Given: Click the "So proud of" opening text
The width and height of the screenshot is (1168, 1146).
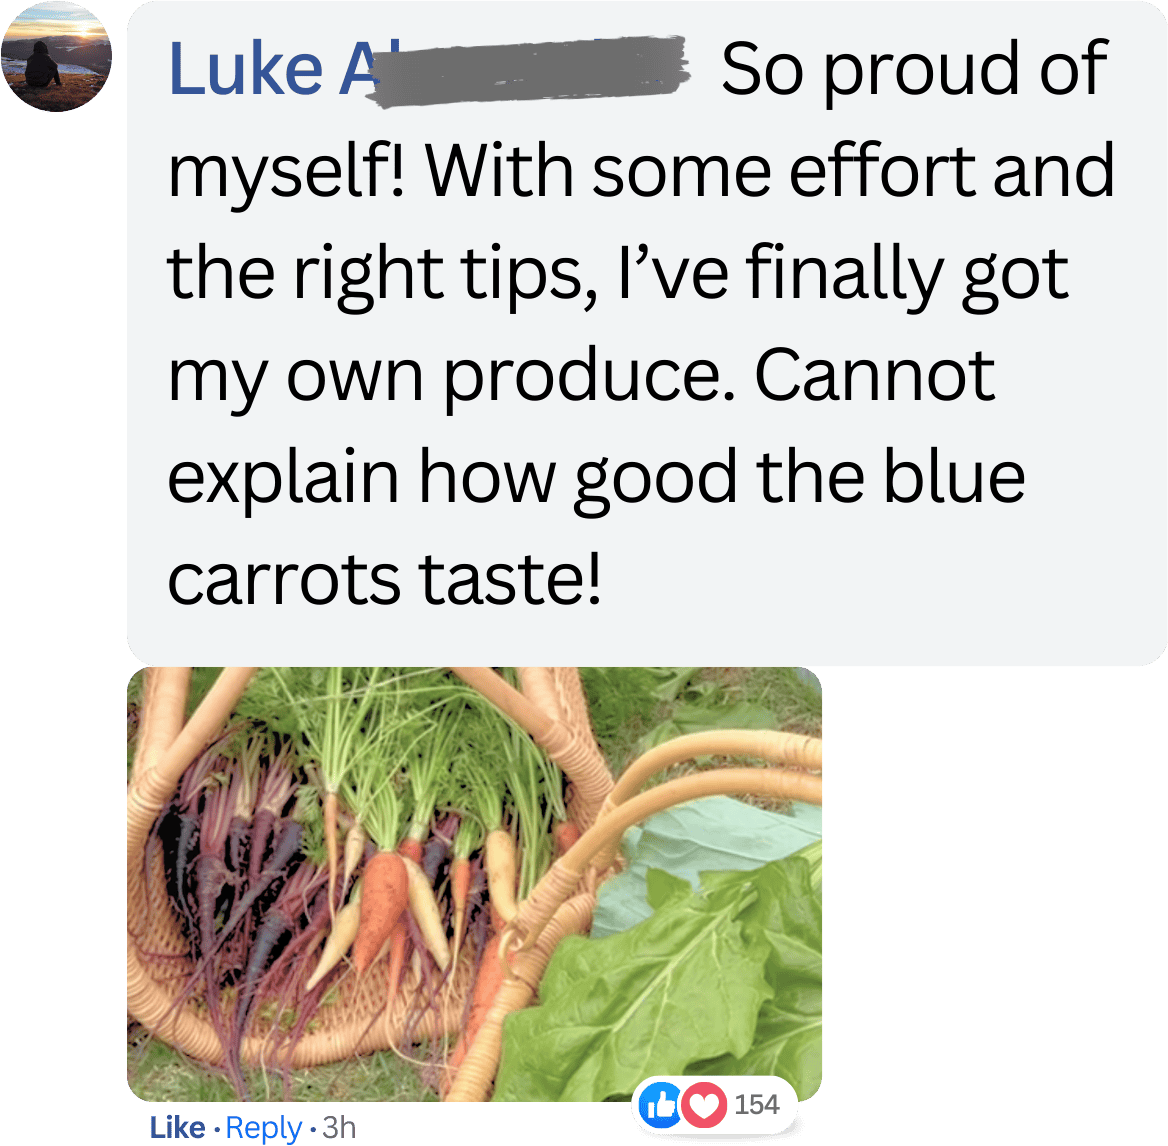Looking at the screenshot, I should [914, 69].
